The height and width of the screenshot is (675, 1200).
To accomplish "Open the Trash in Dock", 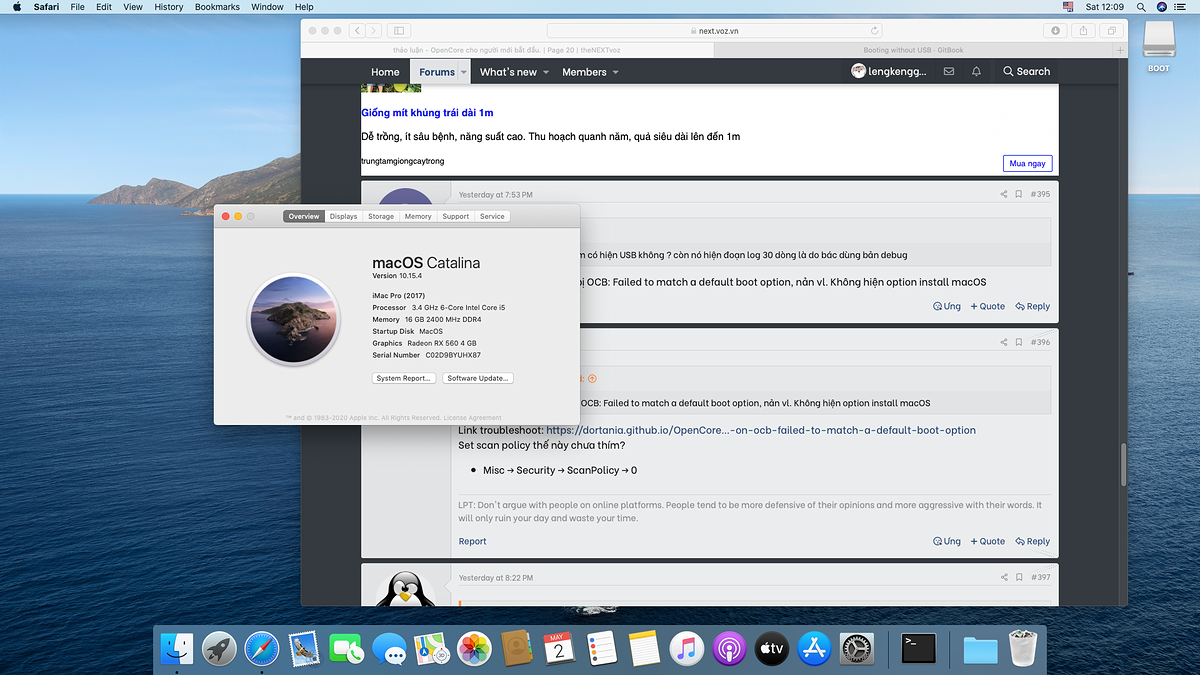I will pyautogui.click(x=1021, y=649).
